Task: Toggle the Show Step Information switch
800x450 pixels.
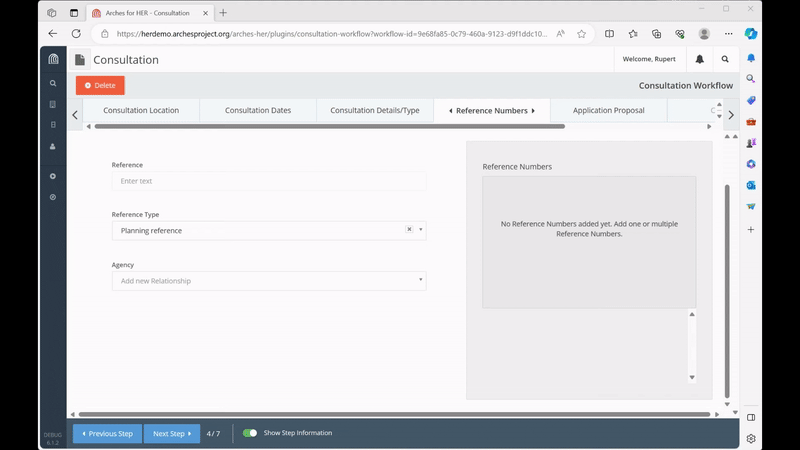Action: [x=250, y=433]
